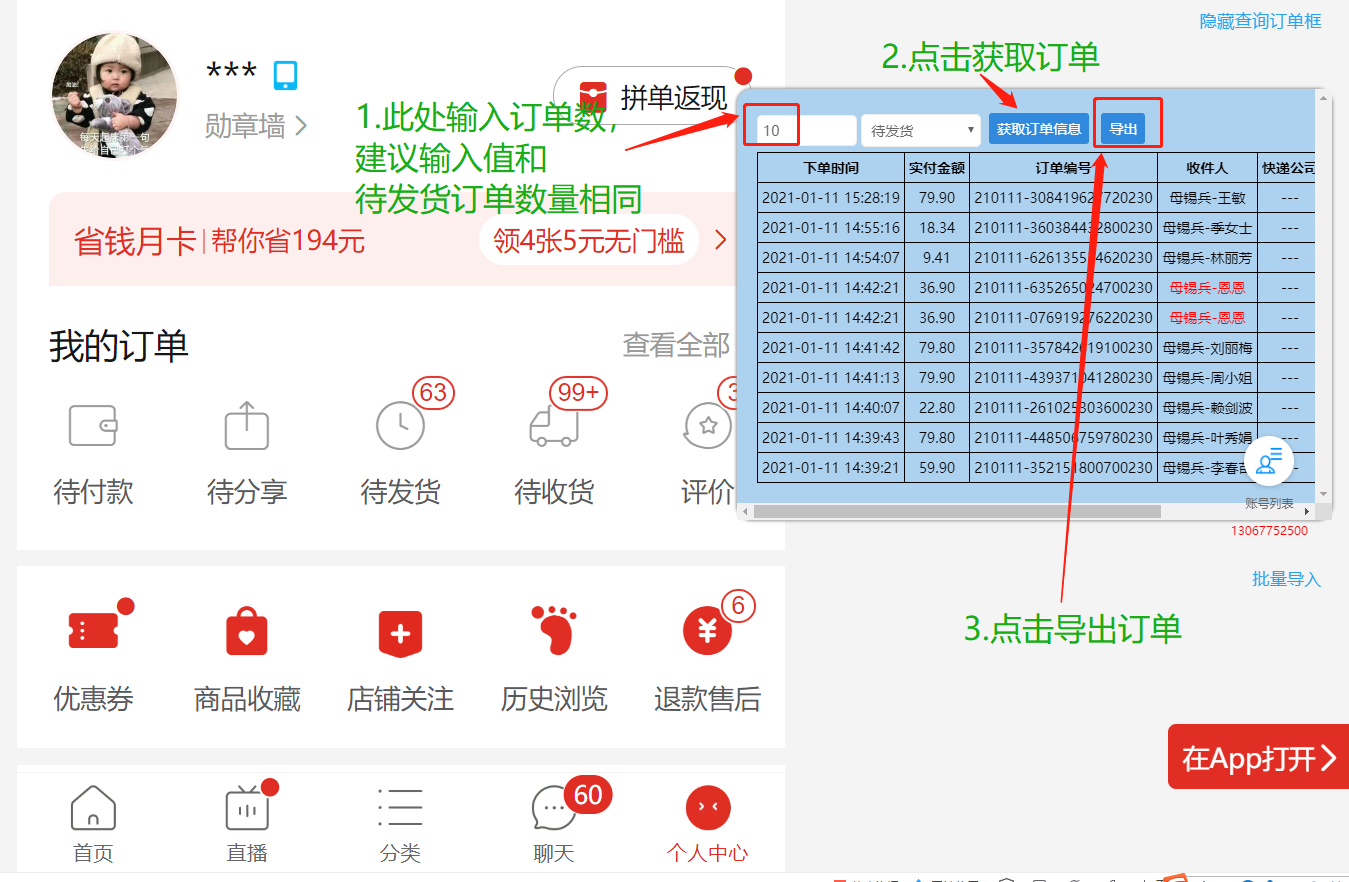The width and height of the screenshot is (1349, 882).
Task: Click the order count input field
Action: (x=807, y=130)
